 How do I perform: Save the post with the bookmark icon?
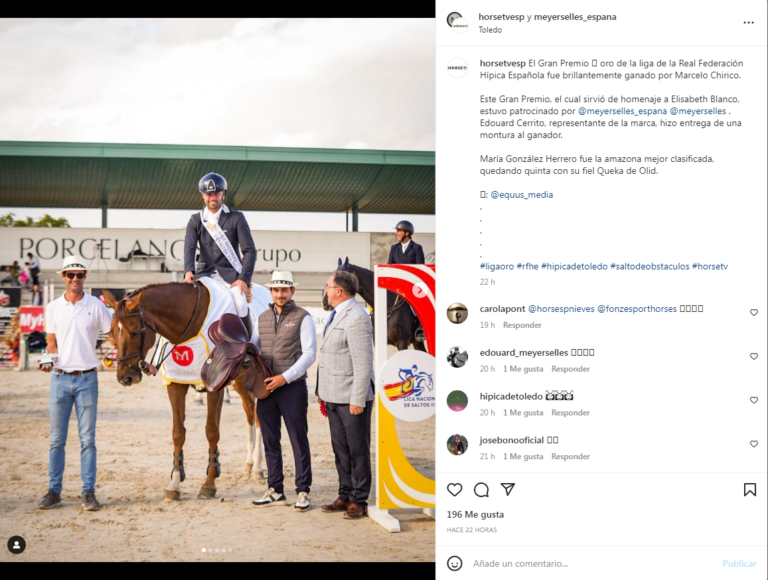[x=750, y=489]
